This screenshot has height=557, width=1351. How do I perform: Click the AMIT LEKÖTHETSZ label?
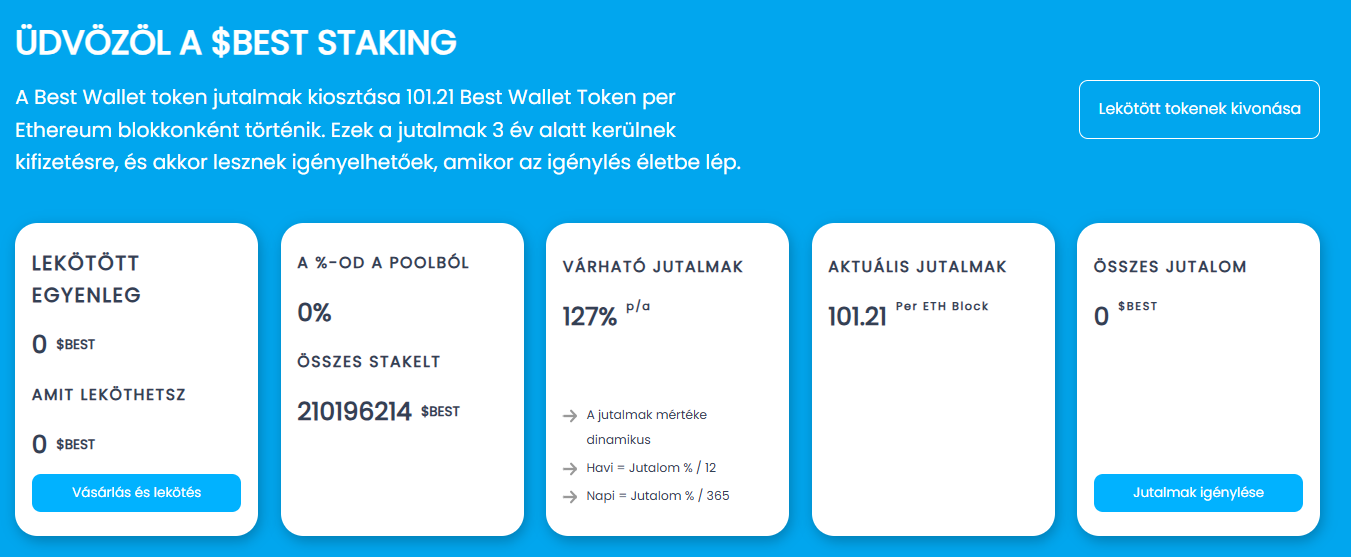[109, 395]
